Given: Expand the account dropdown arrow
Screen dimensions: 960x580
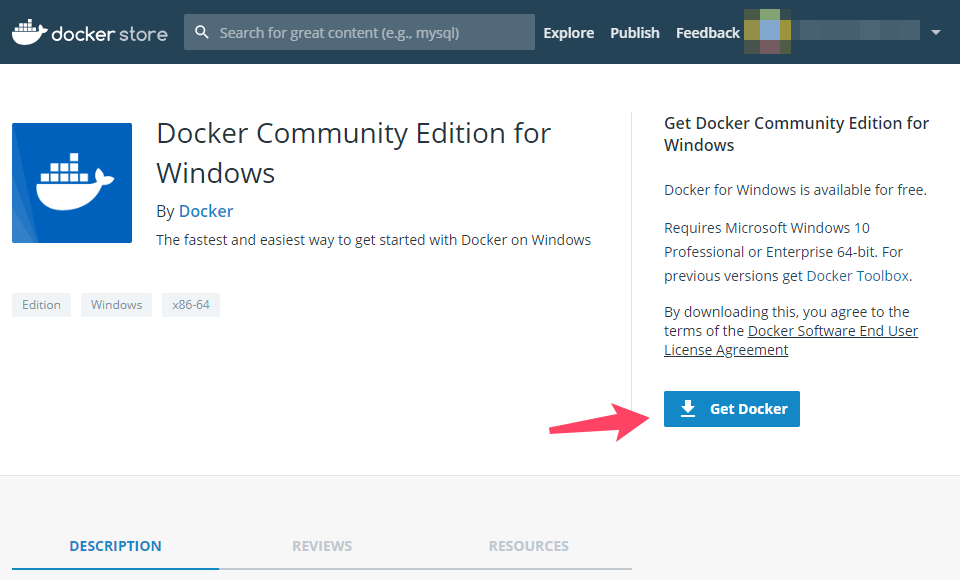Looking at the screenshot, I should coord(936,32).
